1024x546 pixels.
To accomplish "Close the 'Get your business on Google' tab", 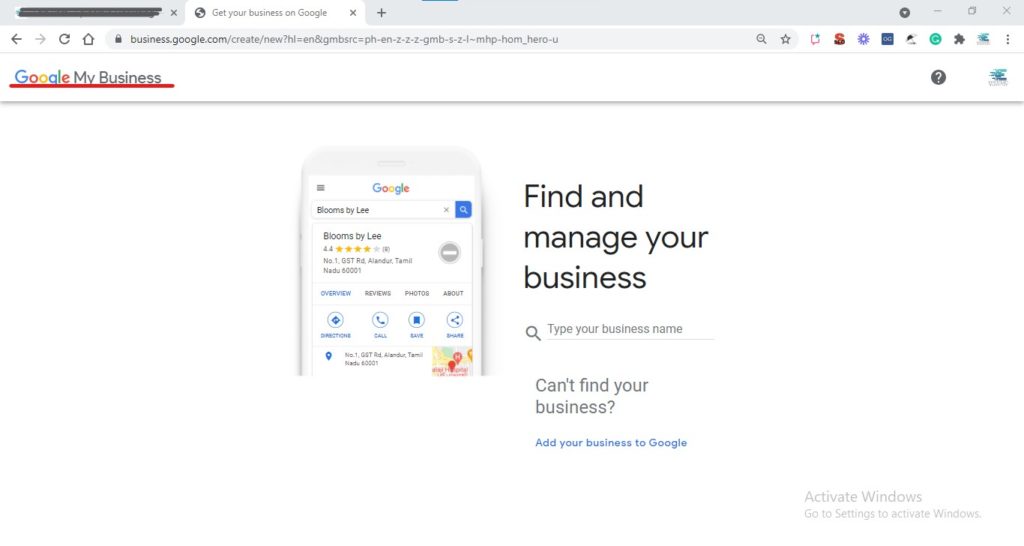I will [353, 12].
